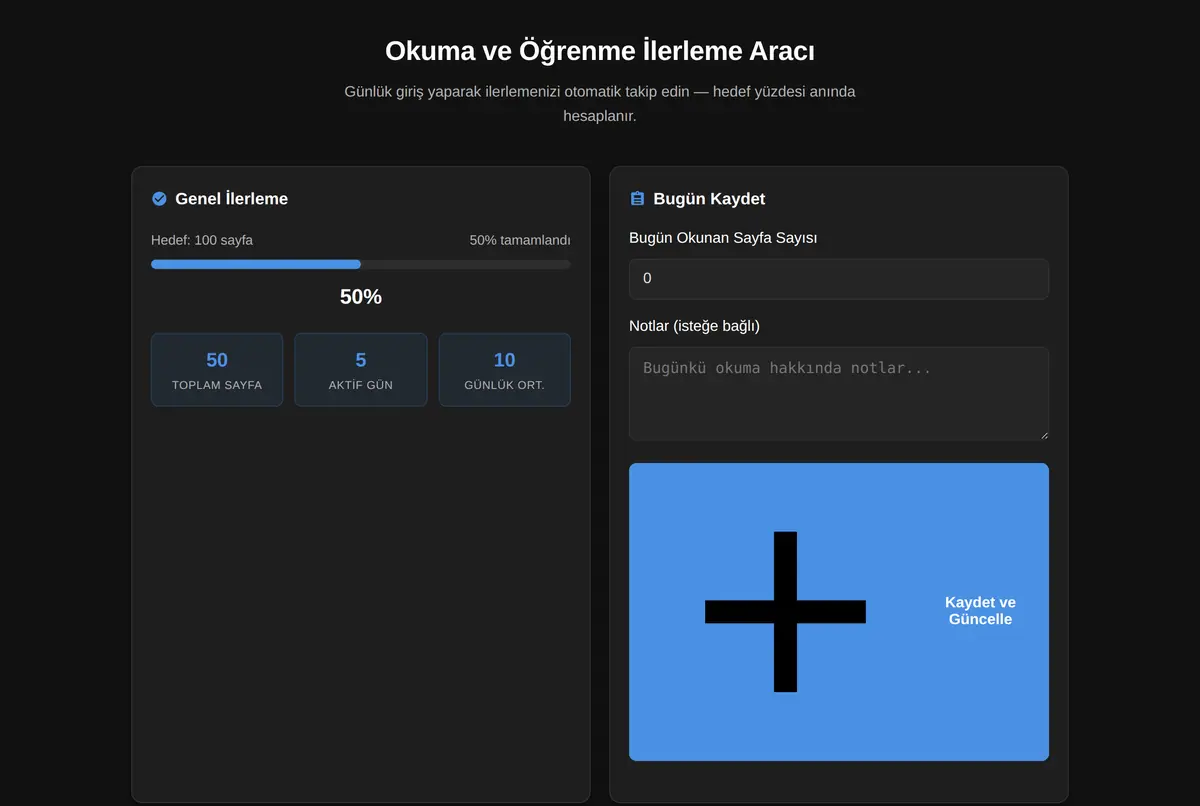Click the large "50%" percentage label

[361, 297]
